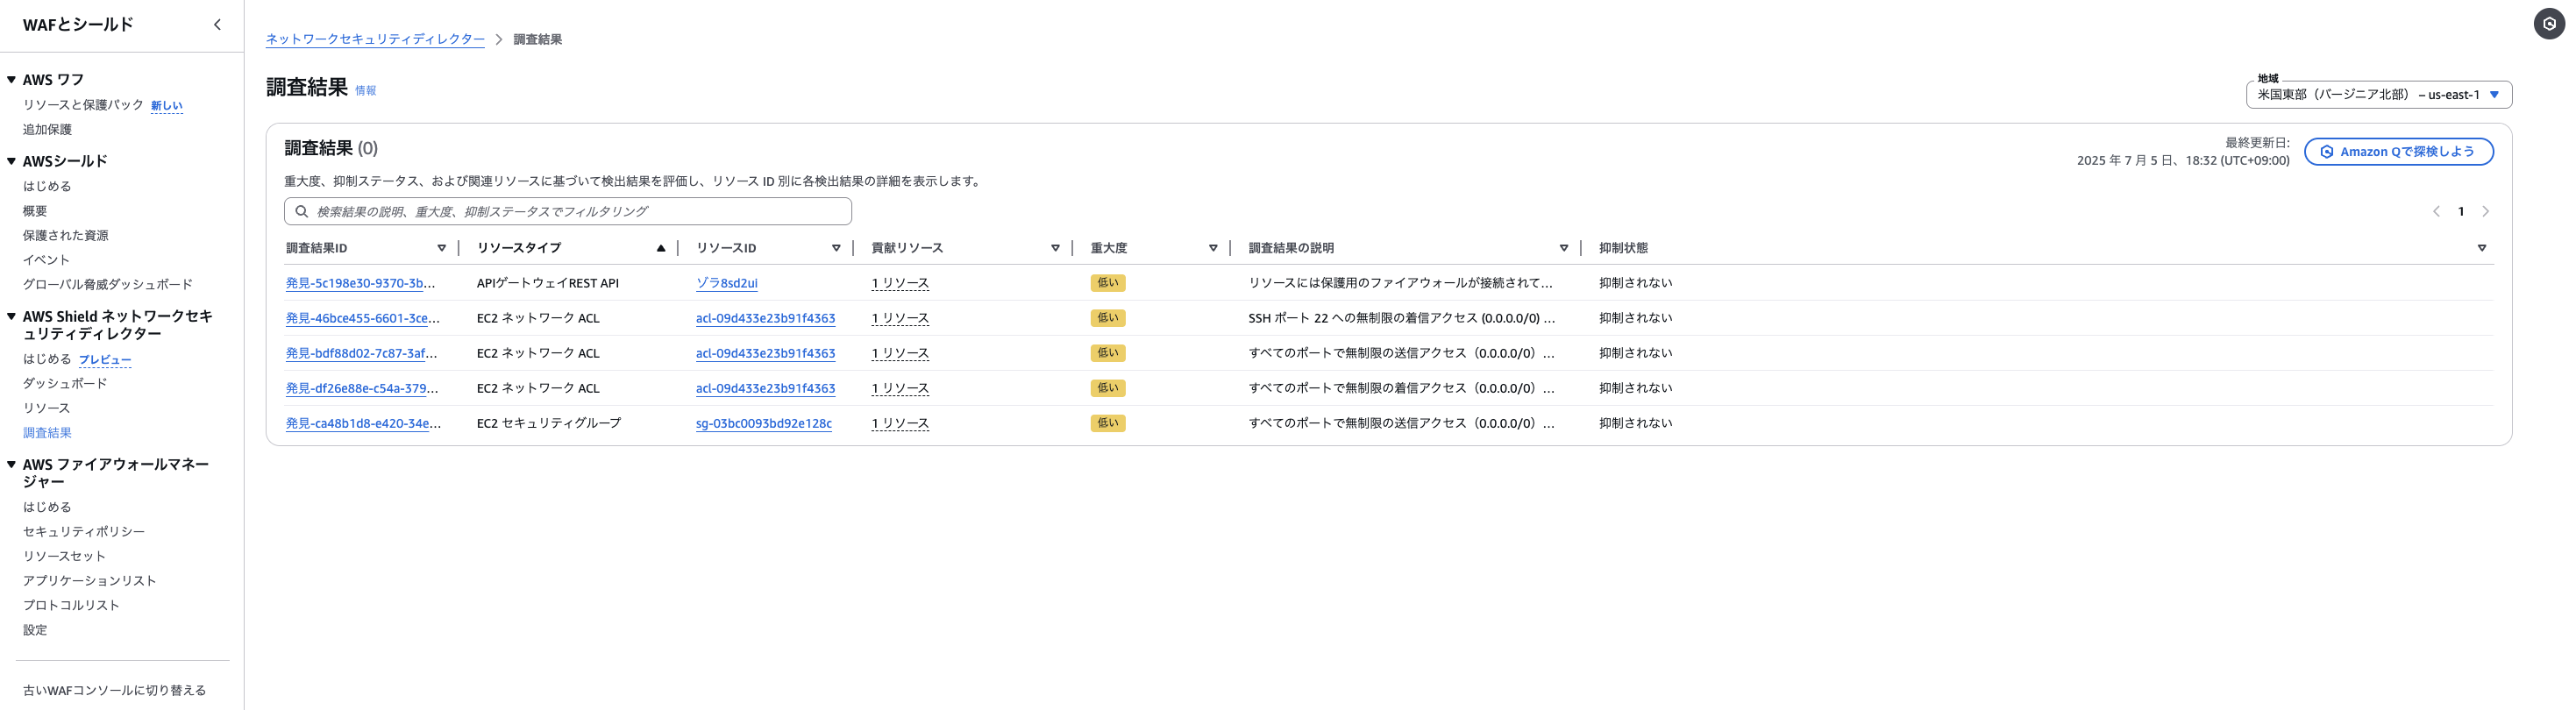
Task: Open ネットワークセキュリティディレクター breadcrumb link
Action: pyautogui.click(x=375, y=39)
